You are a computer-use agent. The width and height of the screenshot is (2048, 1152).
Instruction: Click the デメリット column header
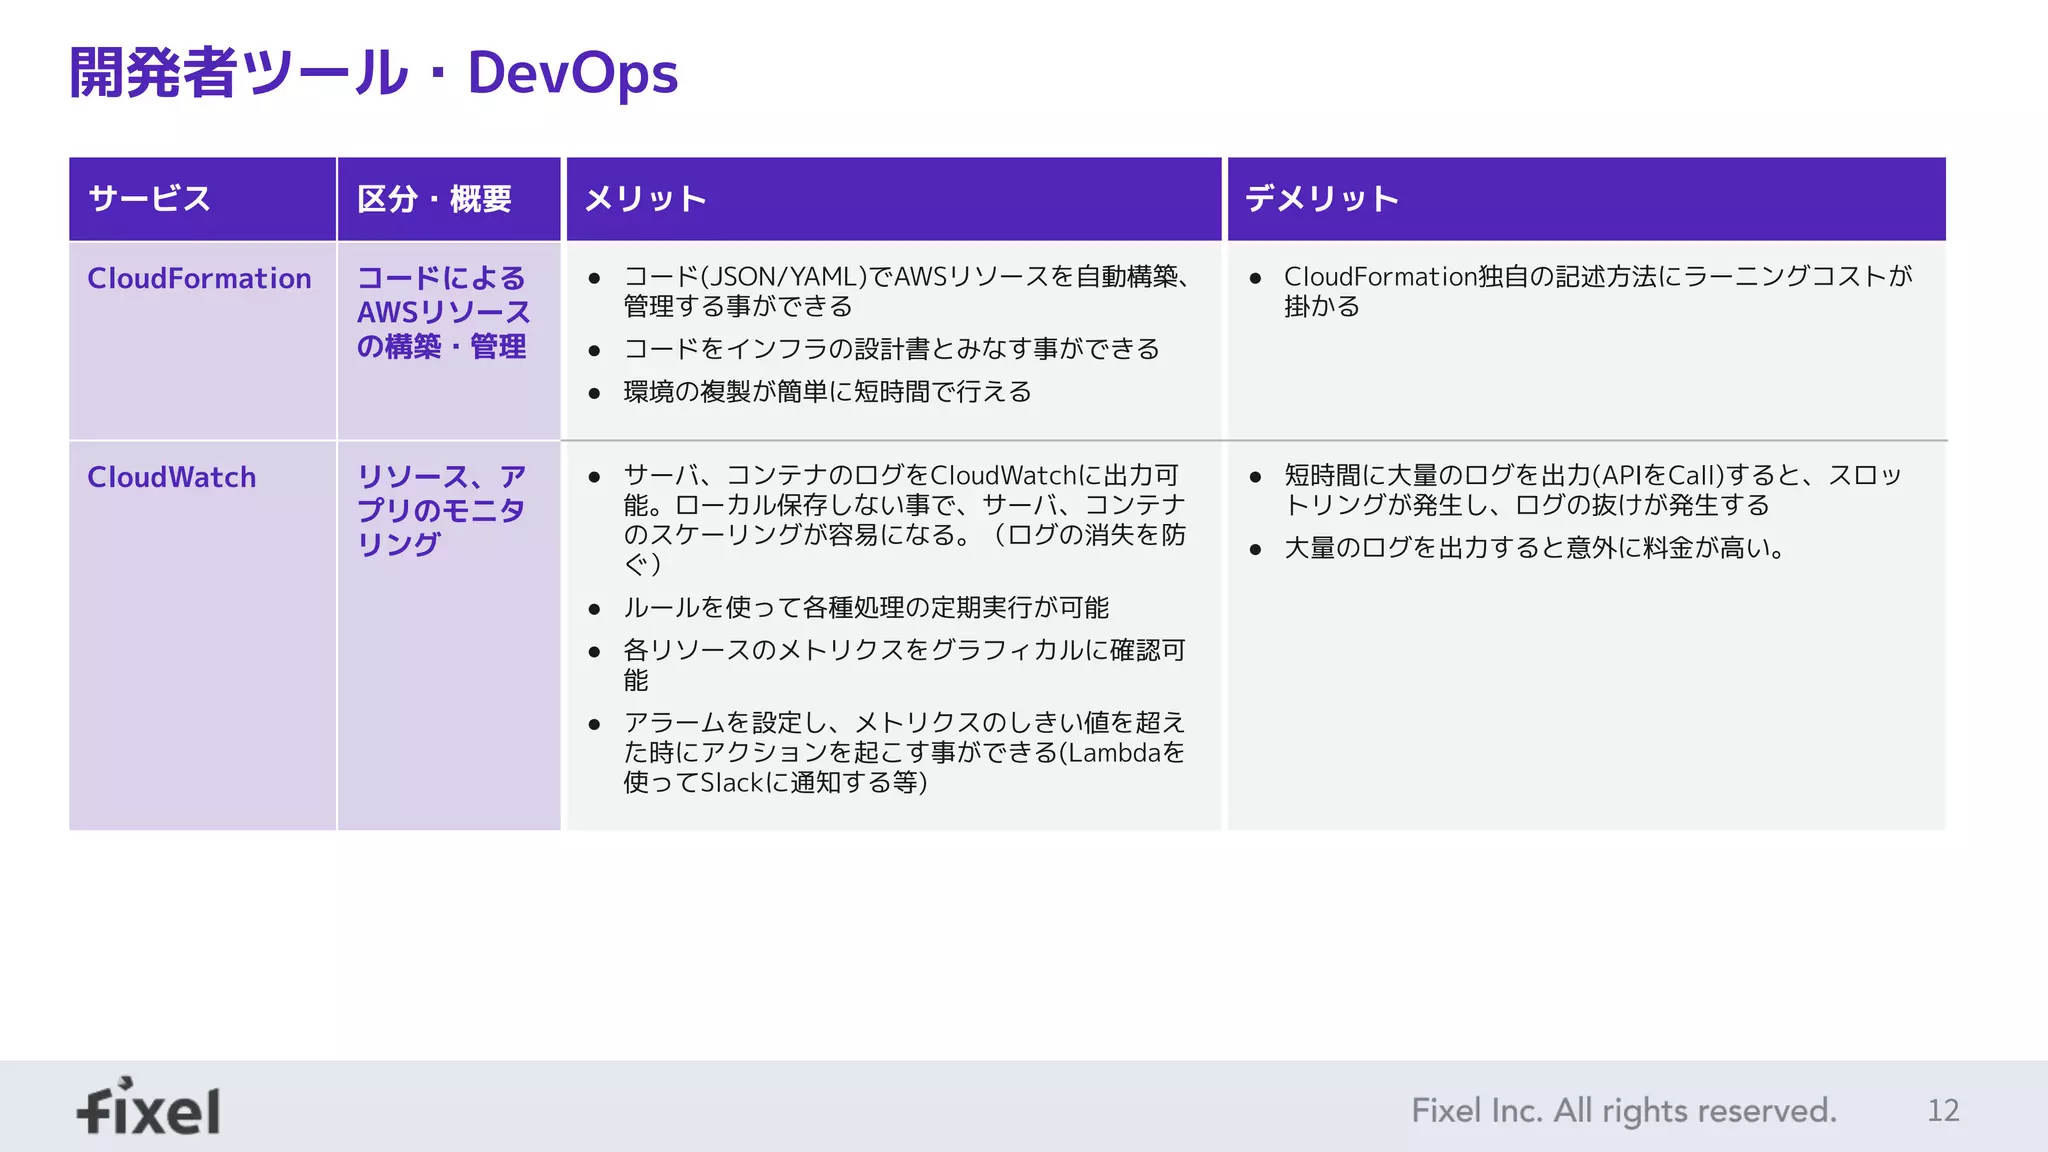1321,199
